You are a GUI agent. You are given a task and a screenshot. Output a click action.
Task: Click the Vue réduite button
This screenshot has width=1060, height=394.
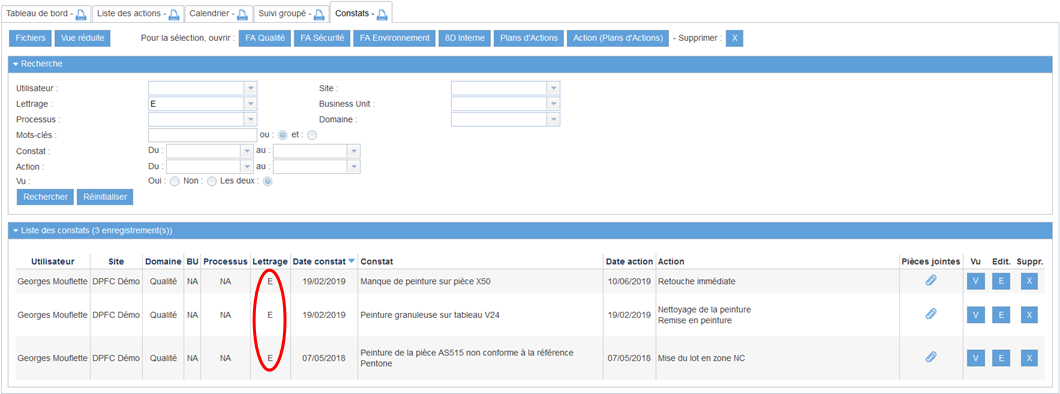(82, 39)
